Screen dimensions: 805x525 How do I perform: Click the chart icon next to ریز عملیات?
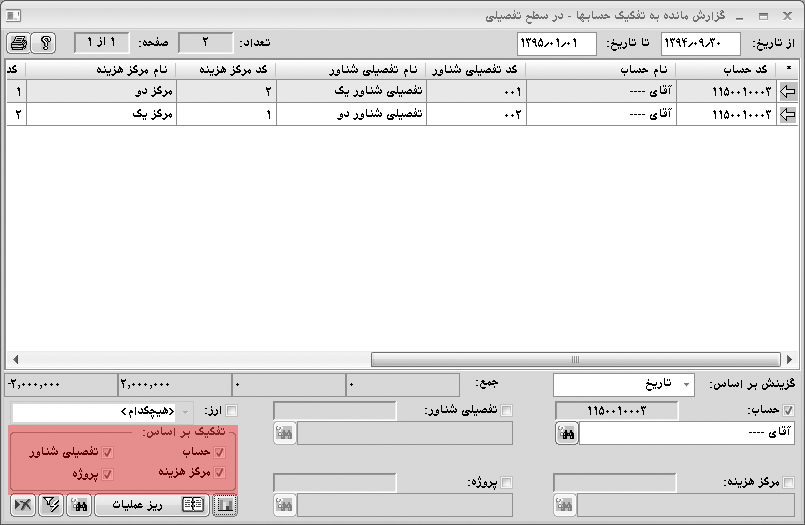pos(225,505)
